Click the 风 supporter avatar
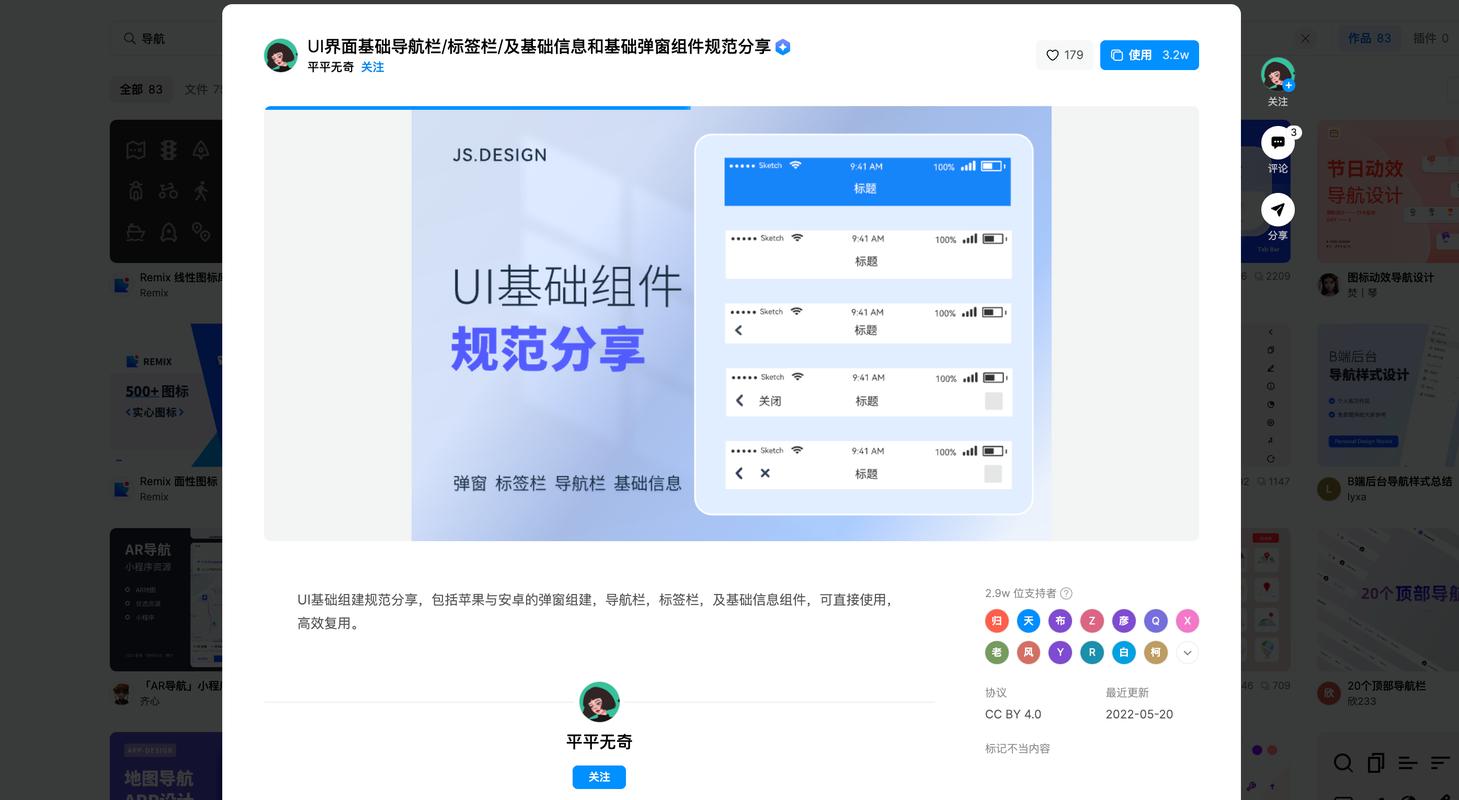Screen dimensions: 1459x800 [x=1028, y=653]
